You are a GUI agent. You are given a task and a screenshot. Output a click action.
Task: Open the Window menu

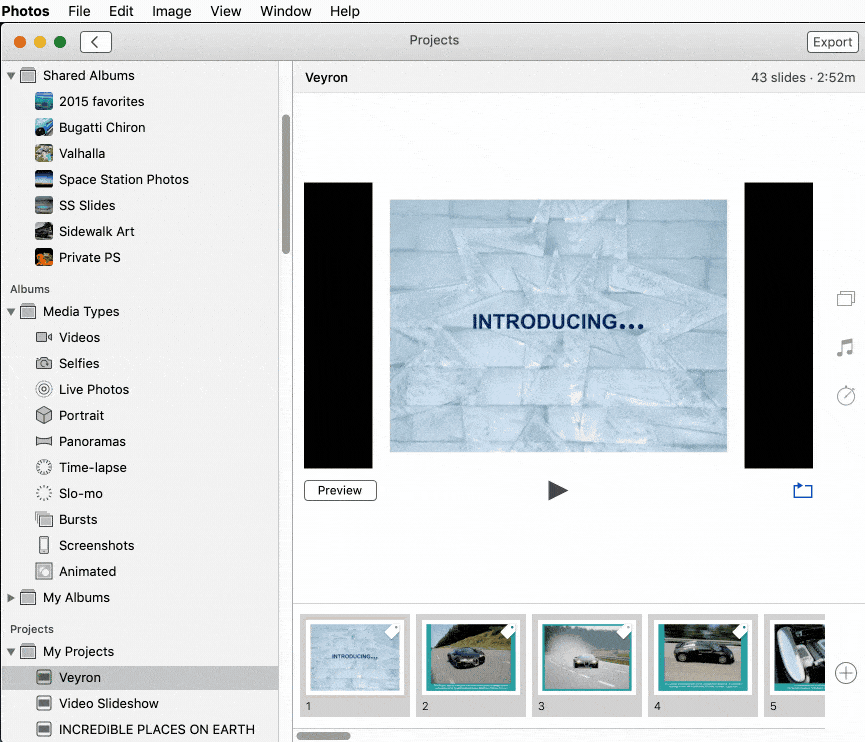(285, 11)
